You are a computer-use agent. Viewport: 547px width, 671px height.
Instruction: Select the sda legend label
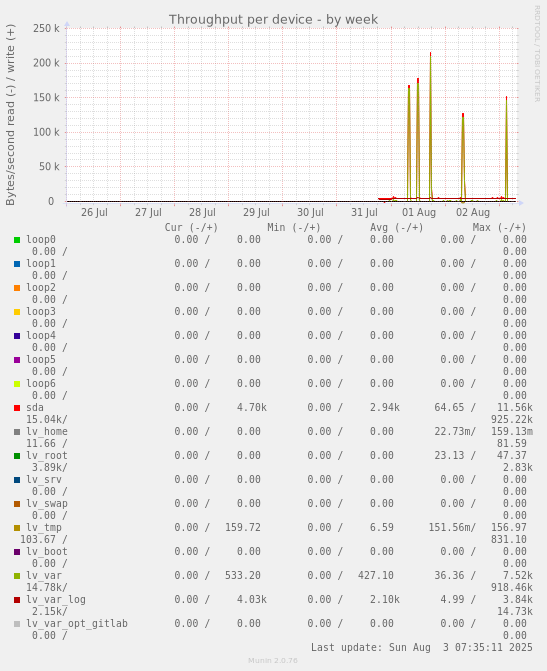[35, 407]
